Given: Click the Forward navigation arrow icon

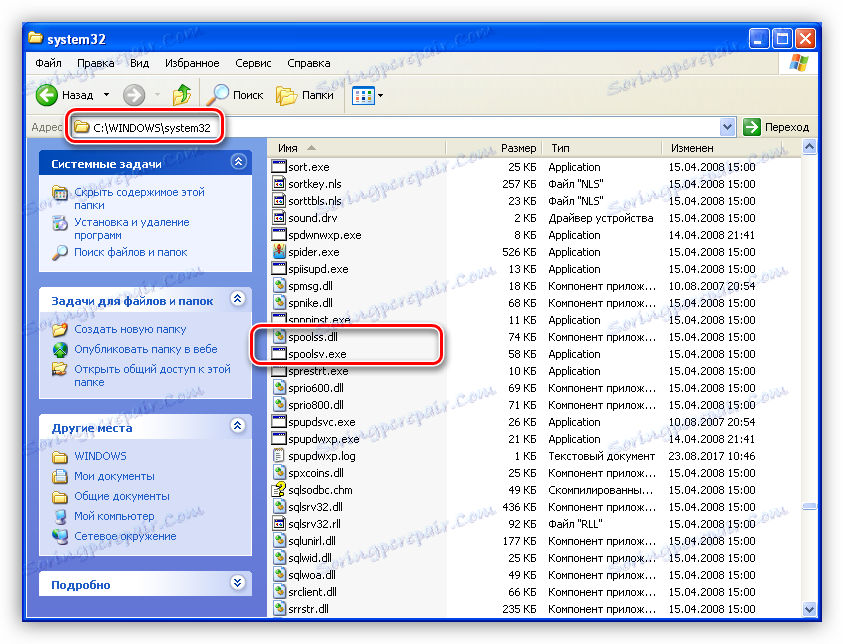Looking at the screenshot, I should click(133, 95).
